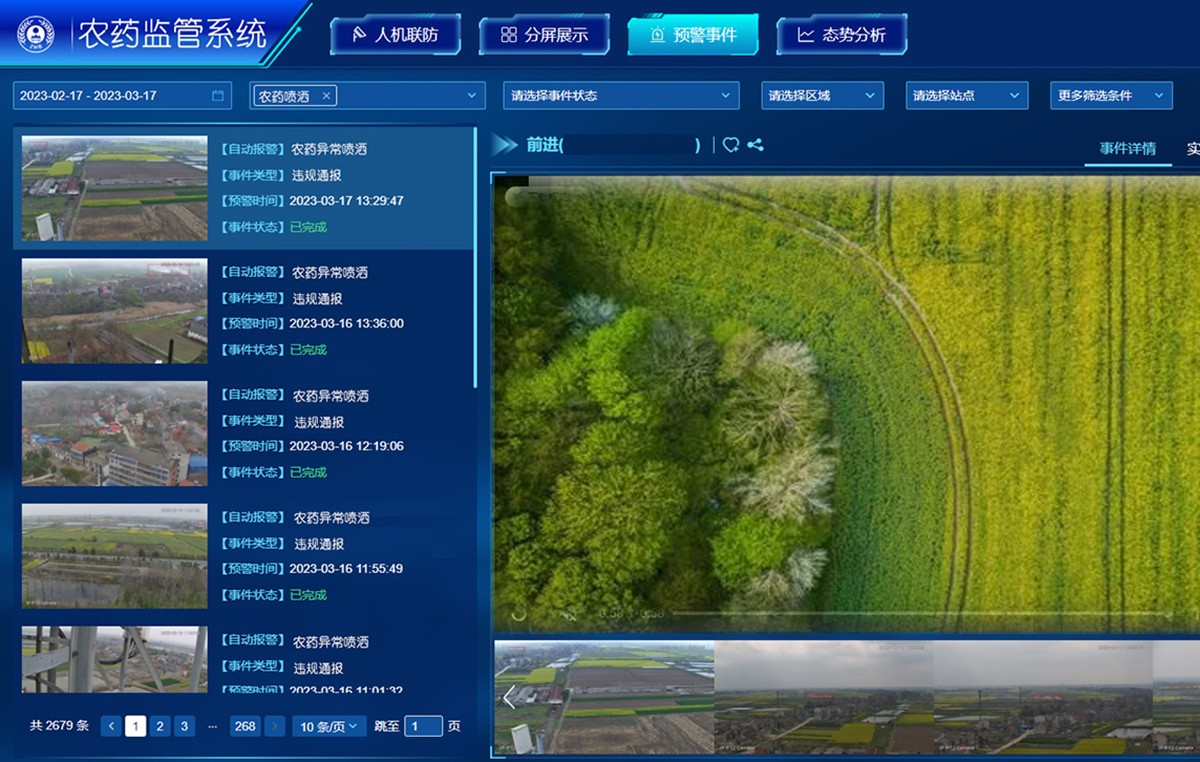Click 已完成 status of 13:29:47 event
1200x762 pixels.
[x=308, y=227]
